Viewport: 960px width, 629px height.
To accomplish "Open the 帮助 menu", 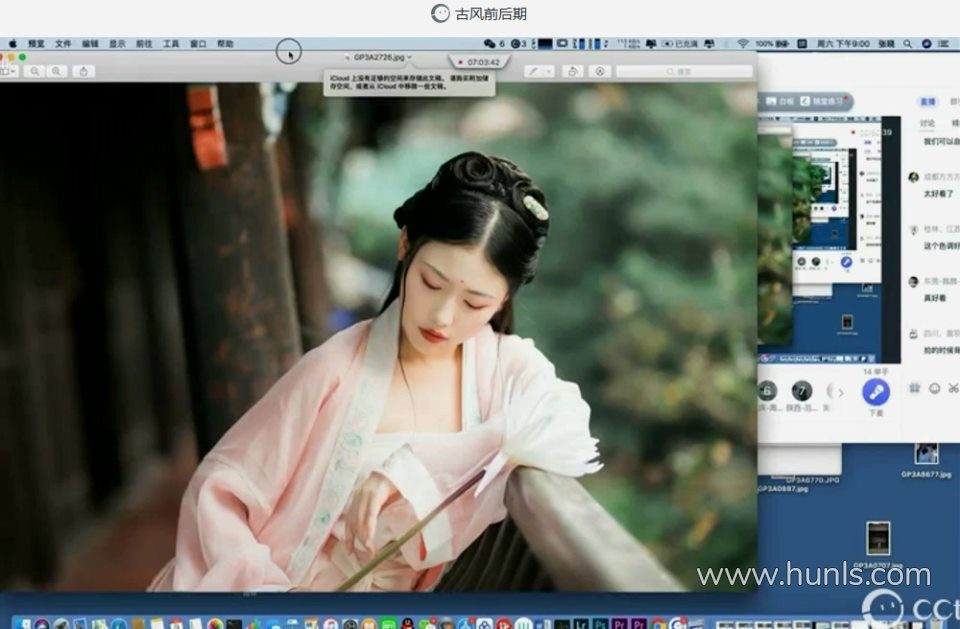I will pos(225,43).
